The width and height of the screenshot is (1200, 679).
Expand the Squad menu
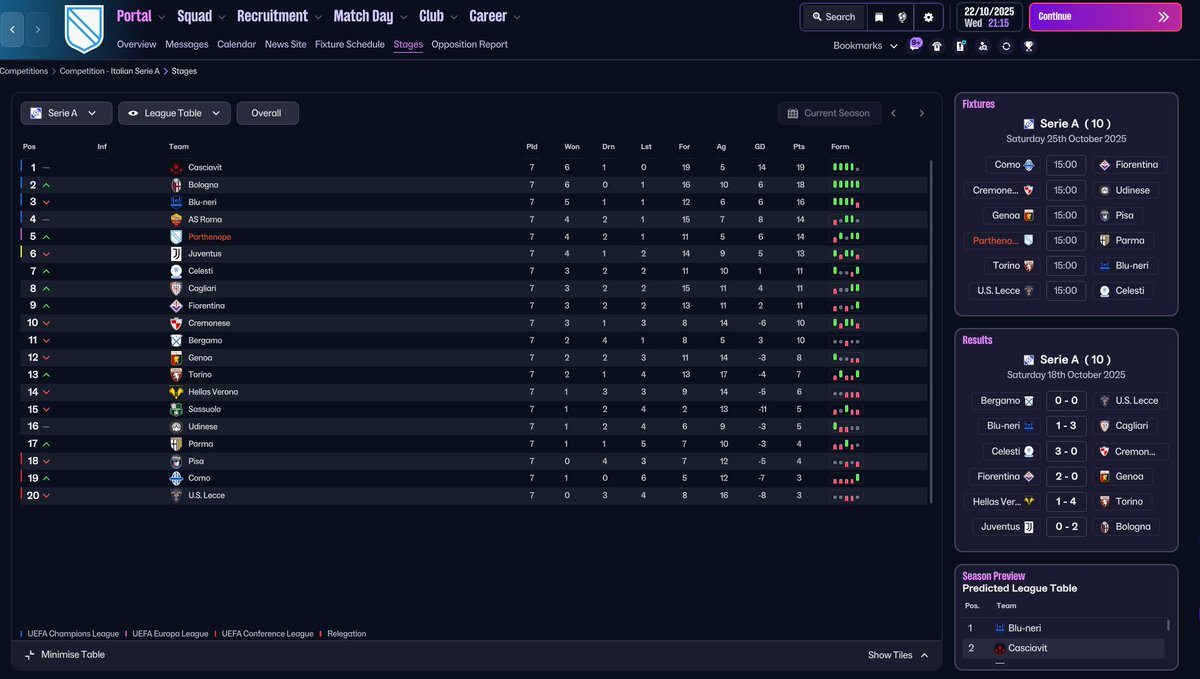(201, 16)
